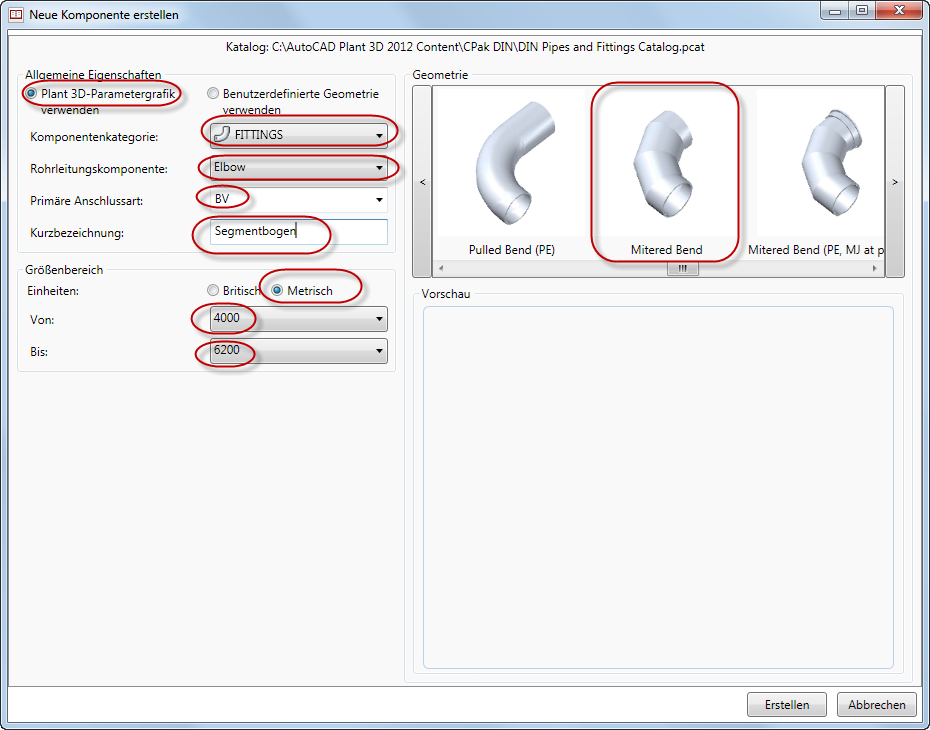Close the Neue Komponente erstellen dialog
Viewport: 930px width, 730px height.
coord(899,10)
